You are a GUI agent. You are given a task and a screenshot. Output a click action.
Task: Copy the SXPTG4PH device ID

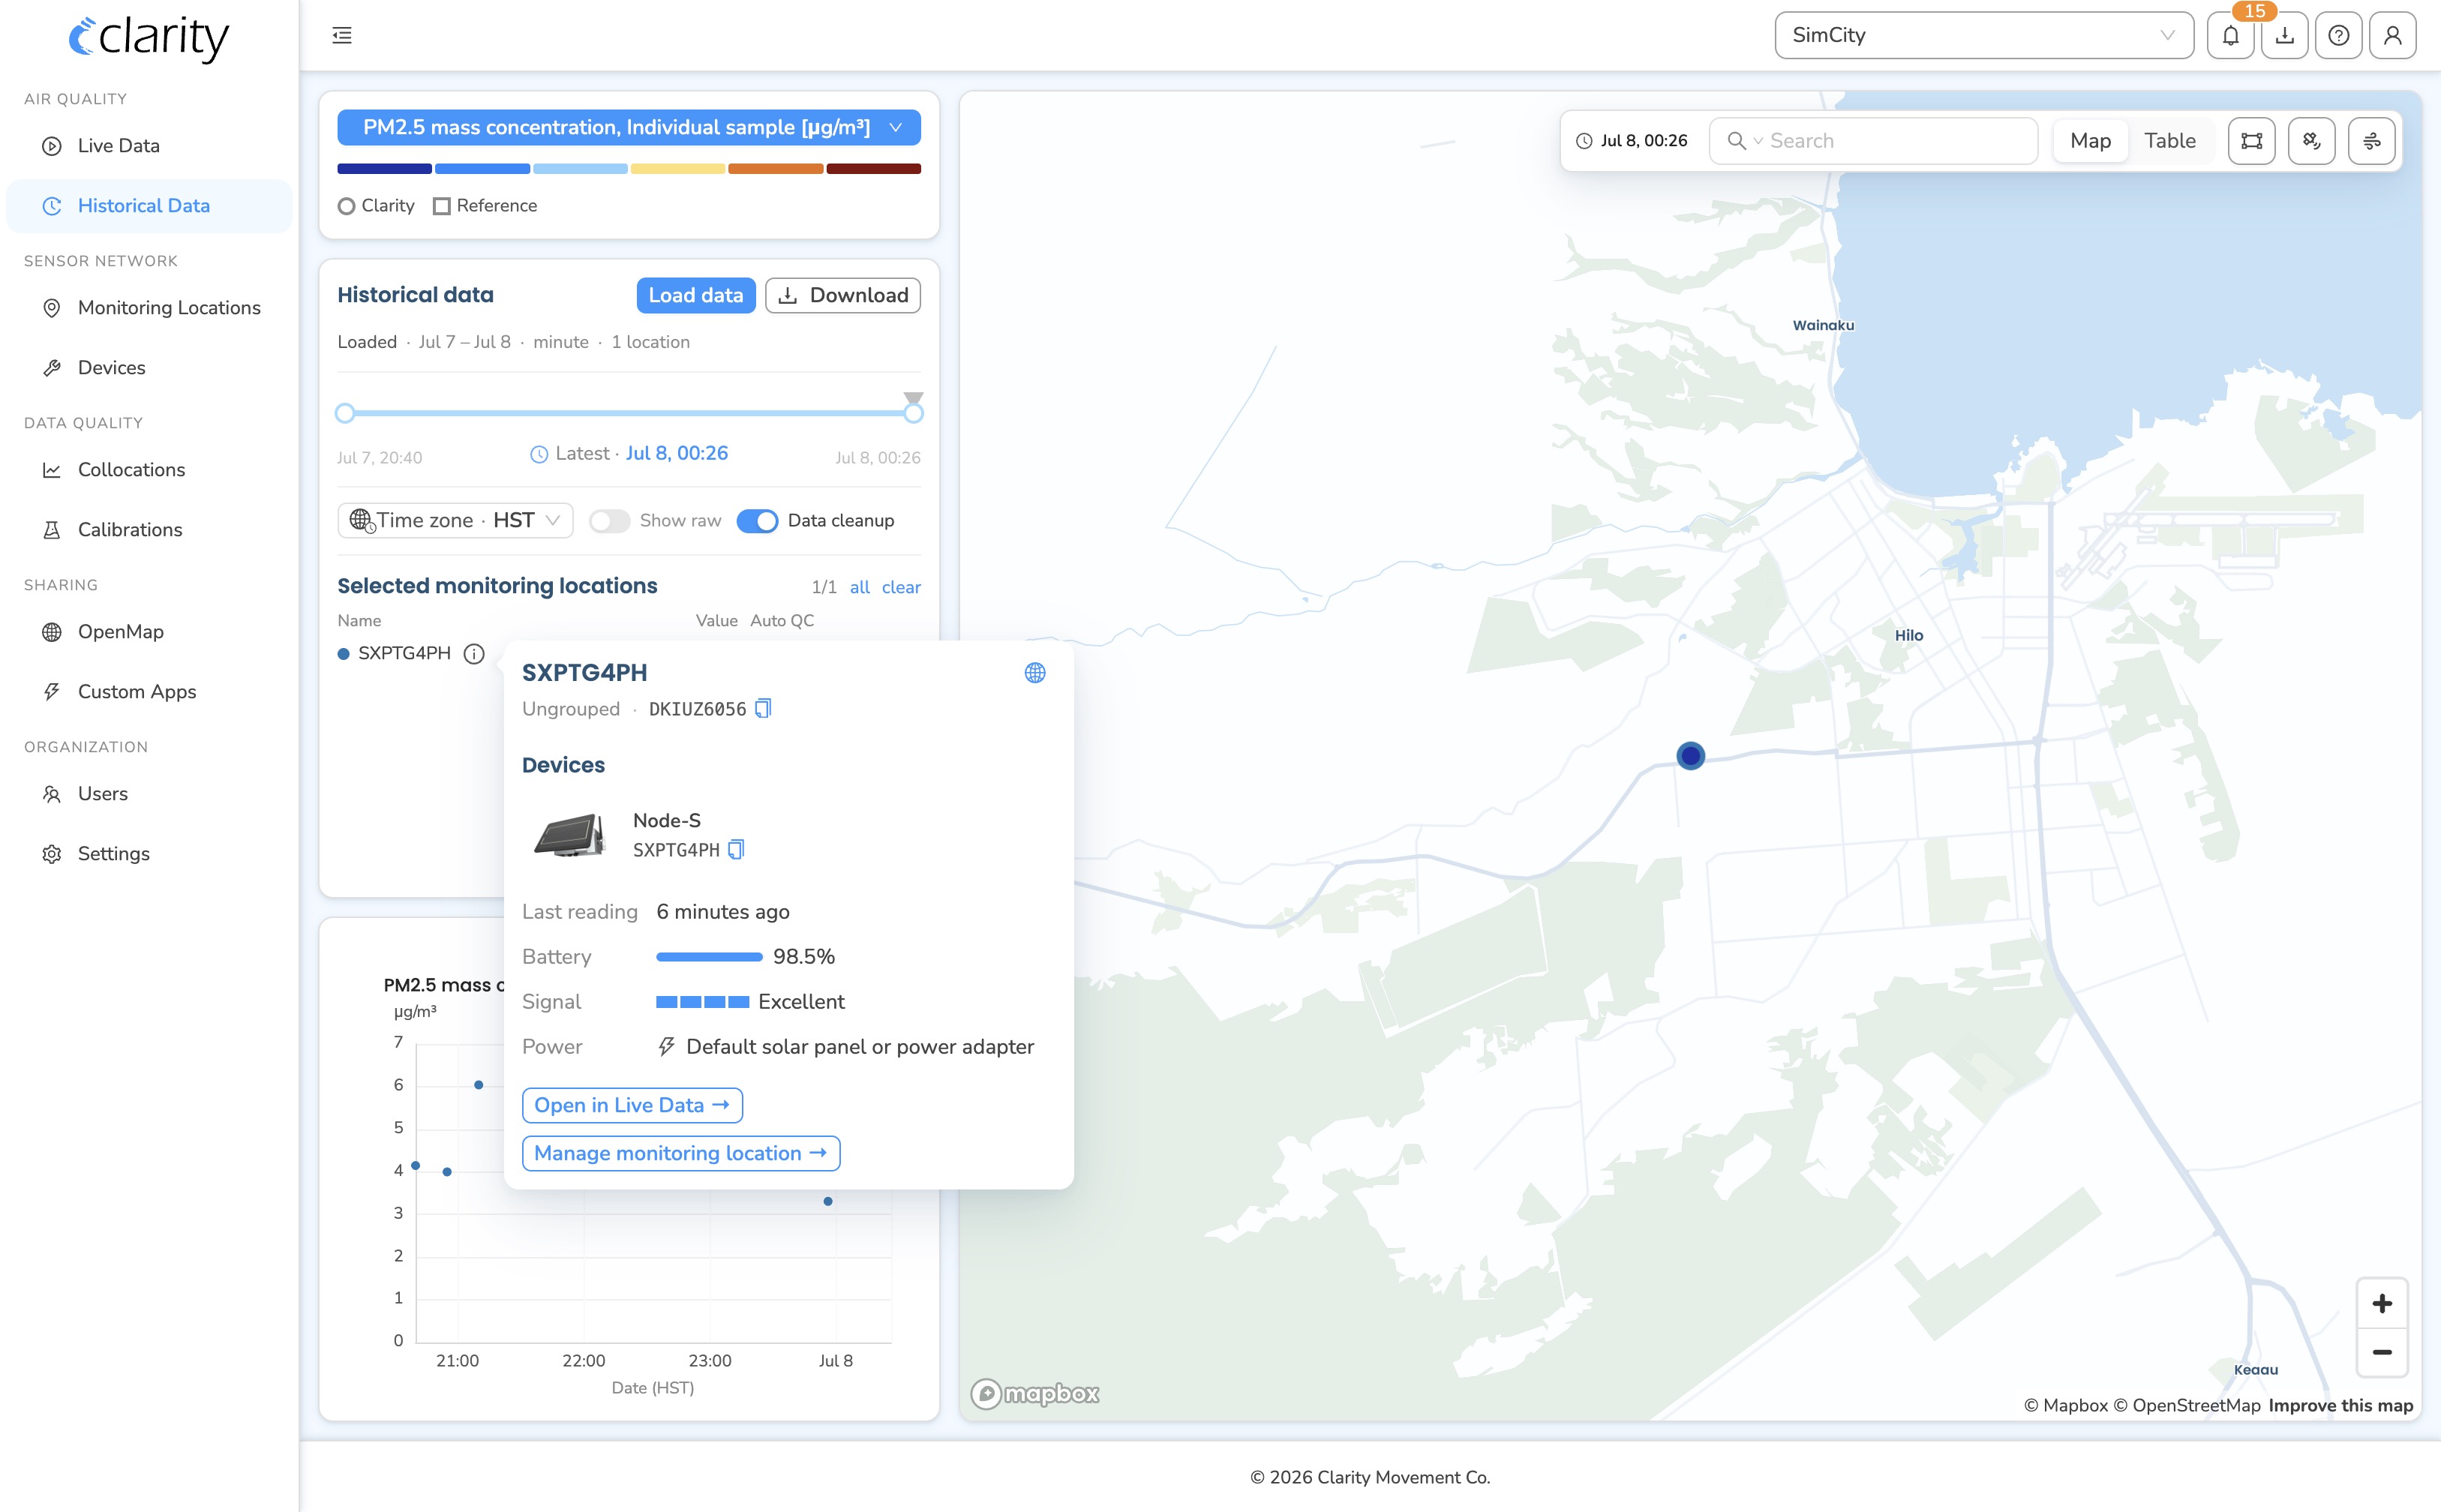[x=736, y=850]
